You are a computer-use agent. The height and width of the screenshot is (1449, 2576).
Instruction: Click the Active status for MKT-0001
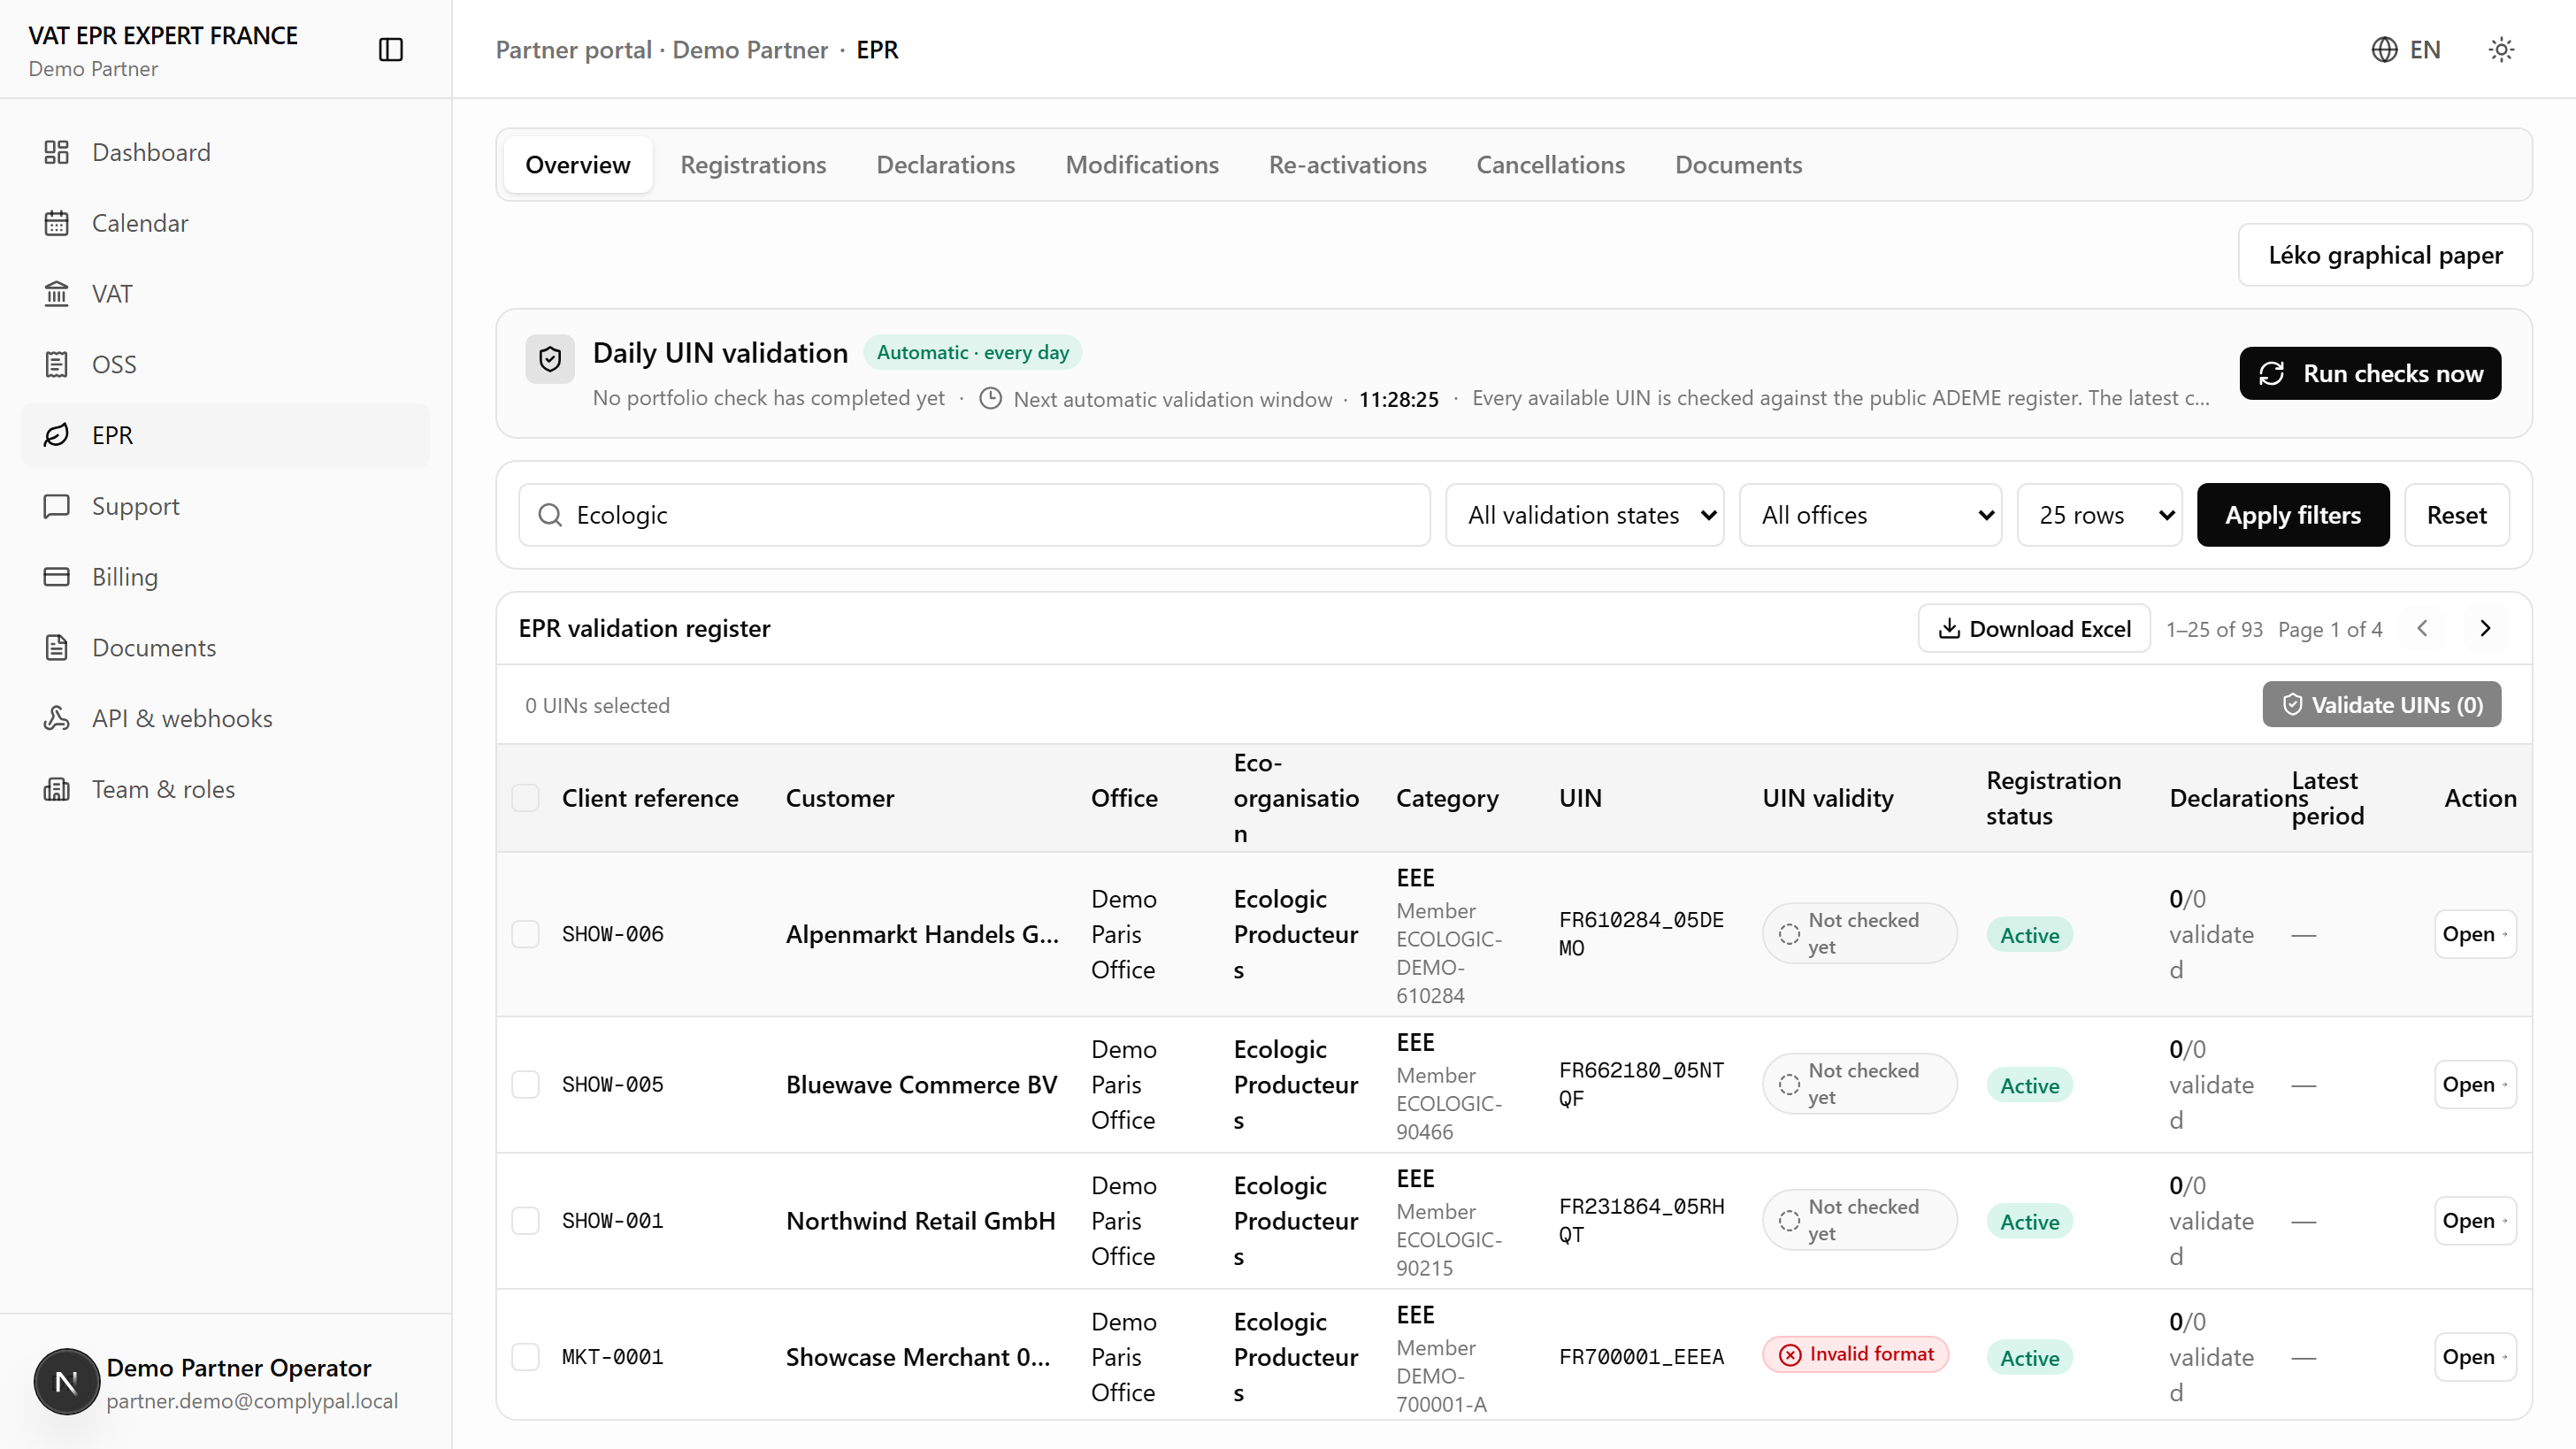pos(2030,1358)
